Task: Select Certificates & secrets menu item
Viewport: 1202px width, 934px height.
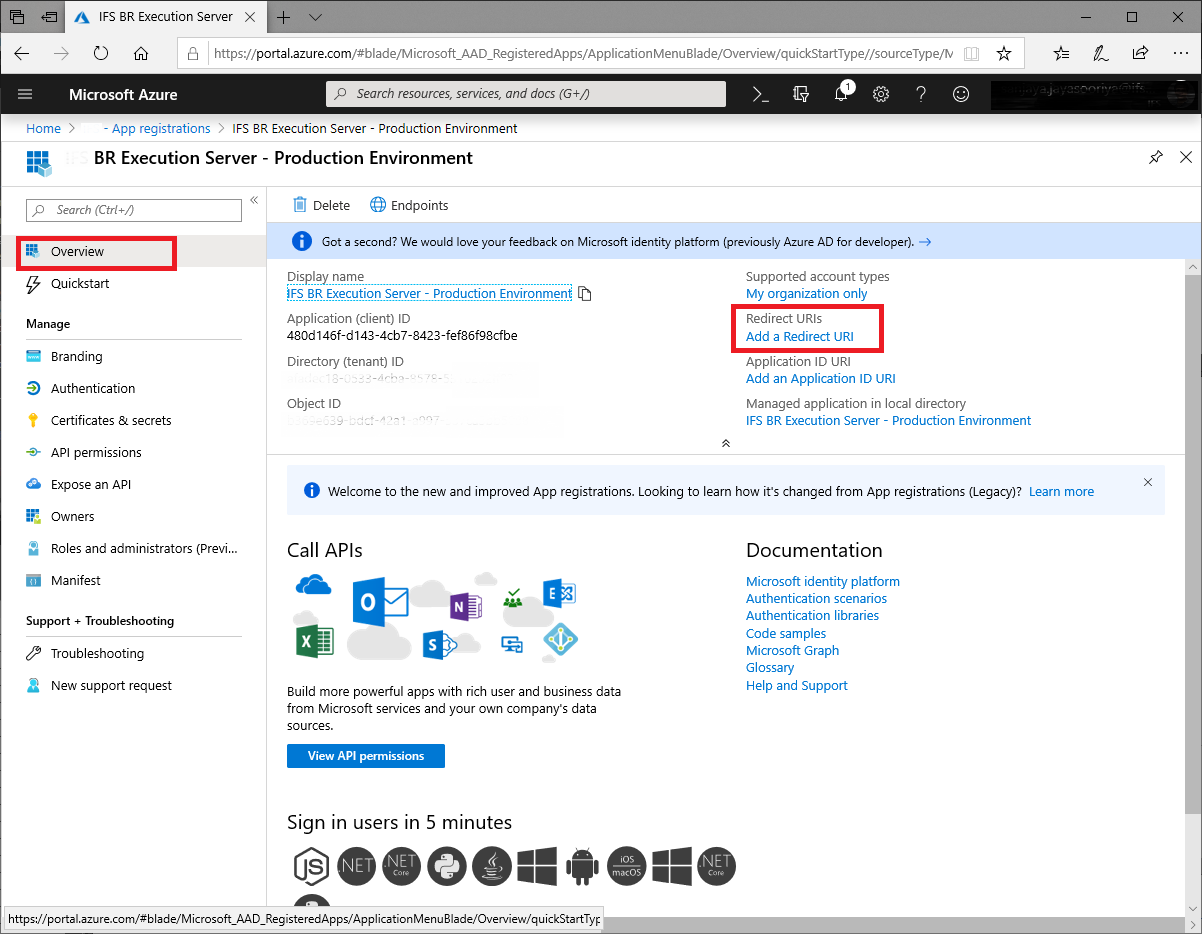Action: (111, 420)
